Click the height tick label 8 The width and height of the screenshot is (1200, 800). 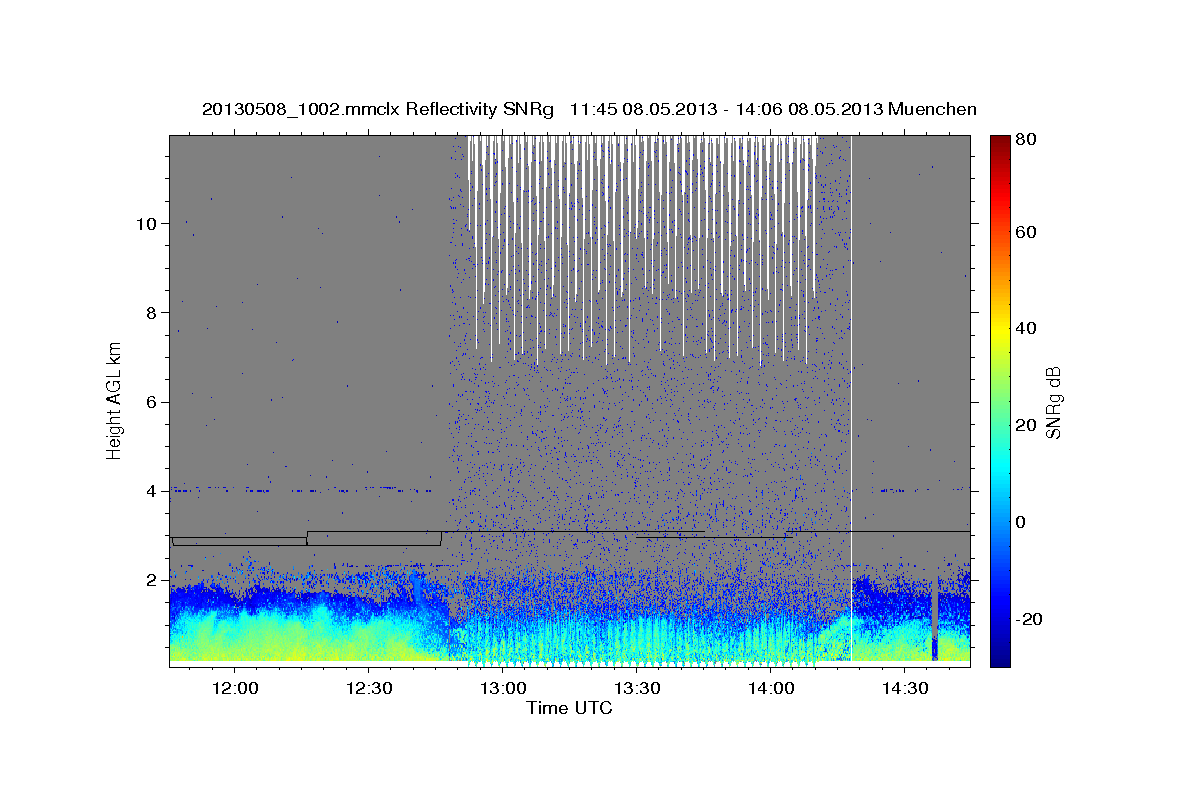pyautogui.click(x=151, y=312)
